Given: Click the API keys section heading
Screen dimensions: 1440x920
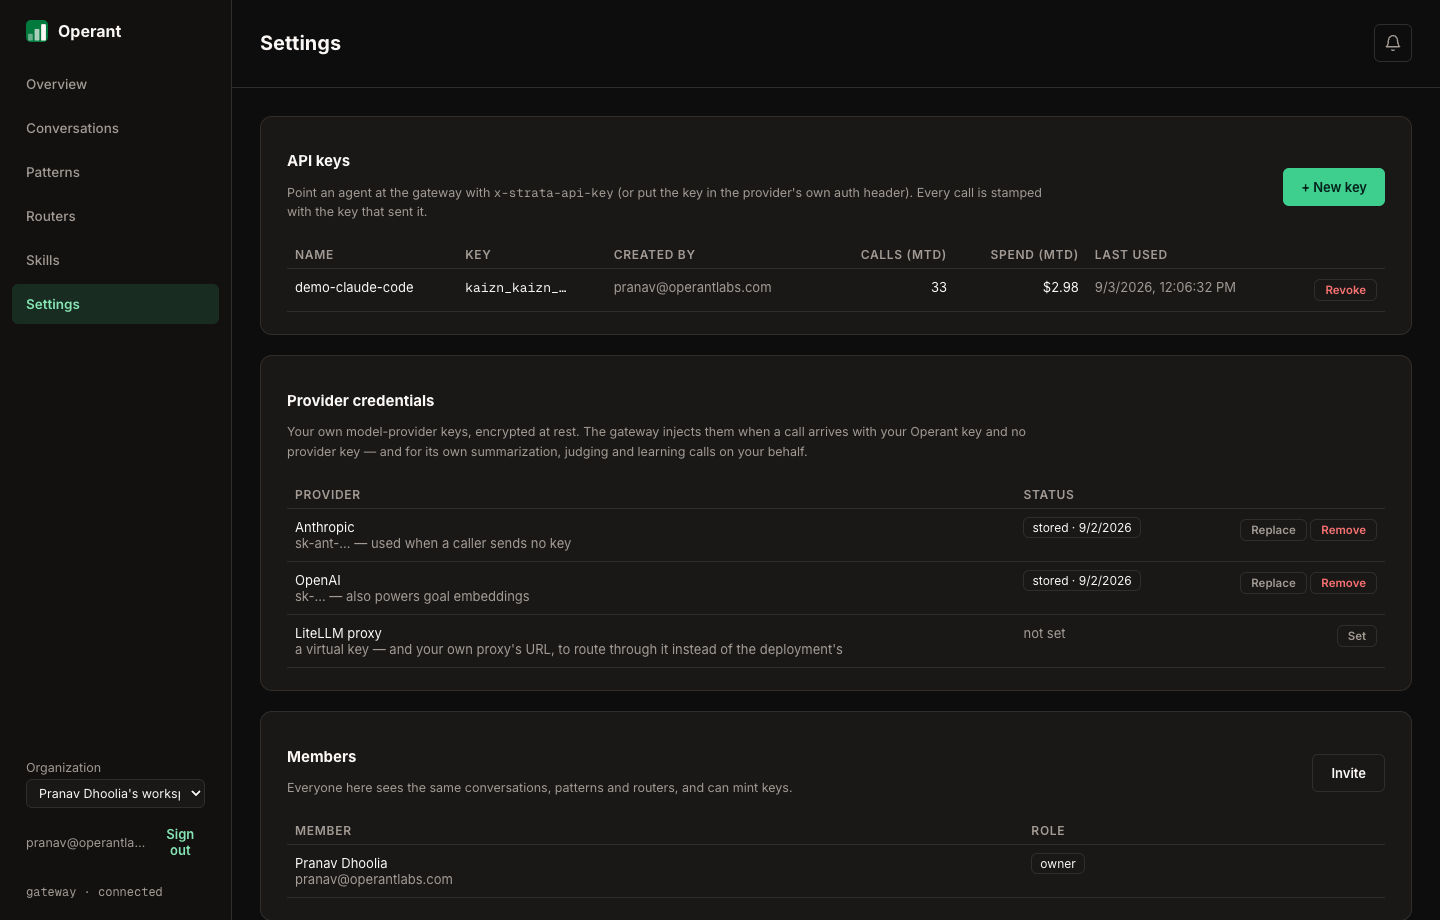Looking at the screenshot, I should pos(318,161).
